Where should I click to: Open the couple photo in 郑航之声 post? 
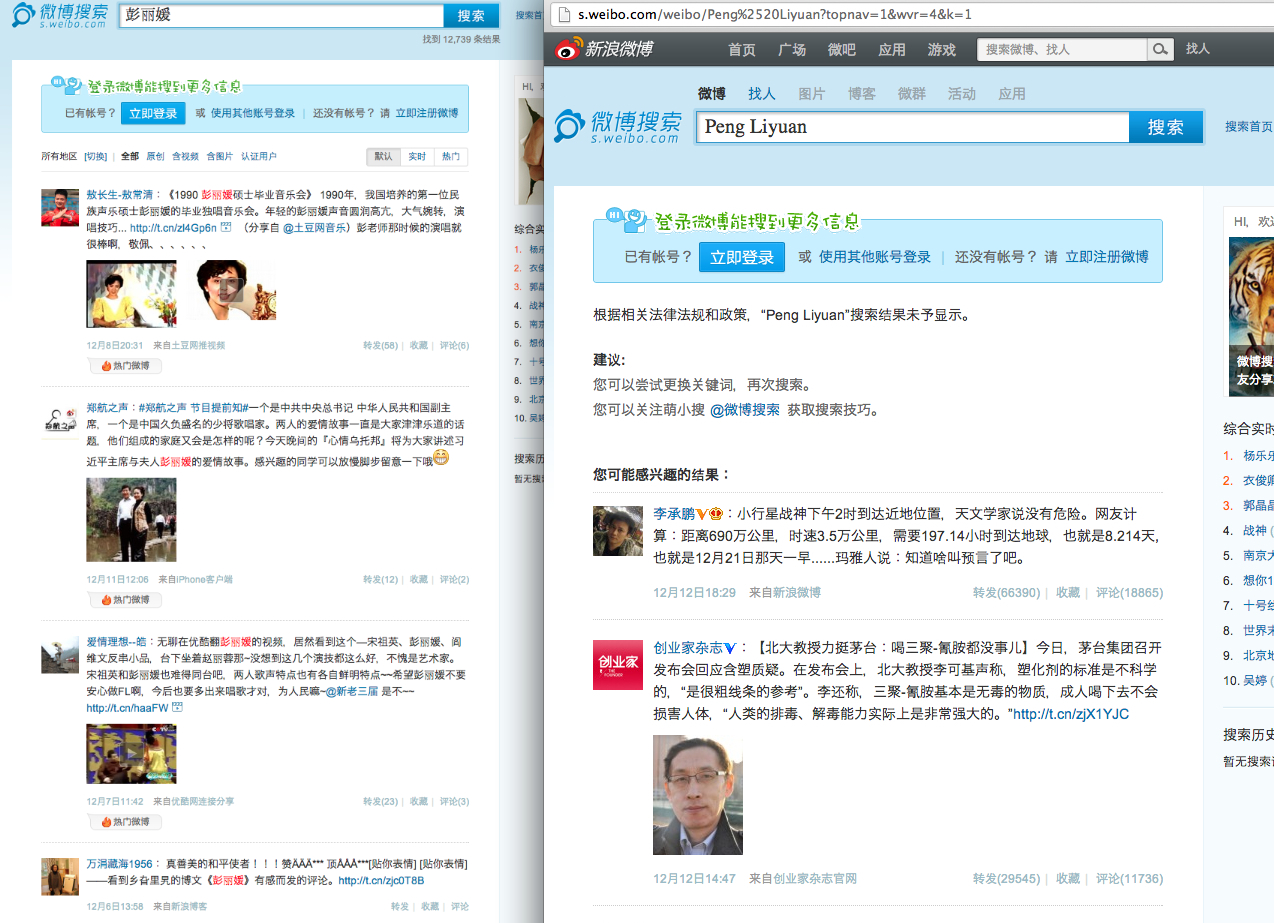point(131,519)
